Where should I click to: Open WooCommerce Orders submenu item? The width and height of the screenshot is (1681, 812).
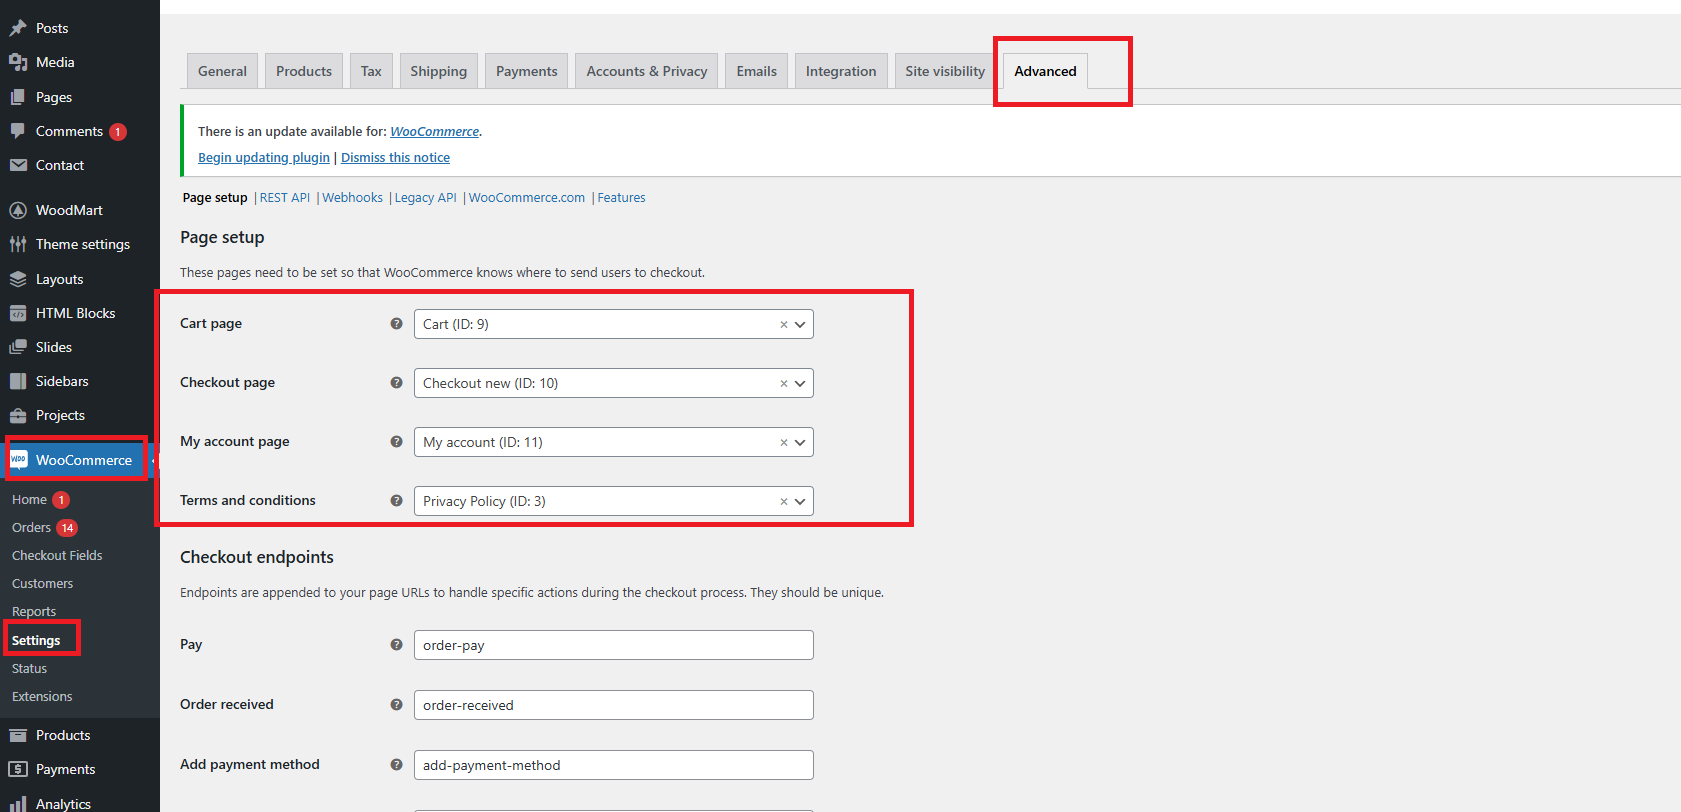[x=31, y=527]
